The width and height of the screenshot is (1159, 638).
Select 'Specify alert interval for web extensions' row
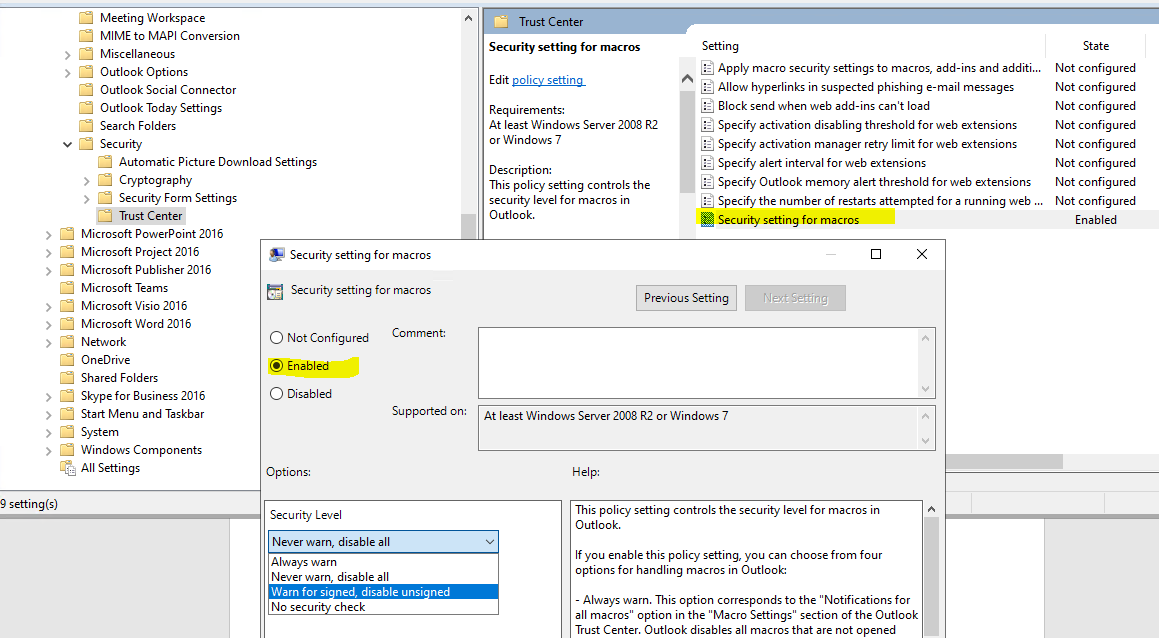coord(821,163)
